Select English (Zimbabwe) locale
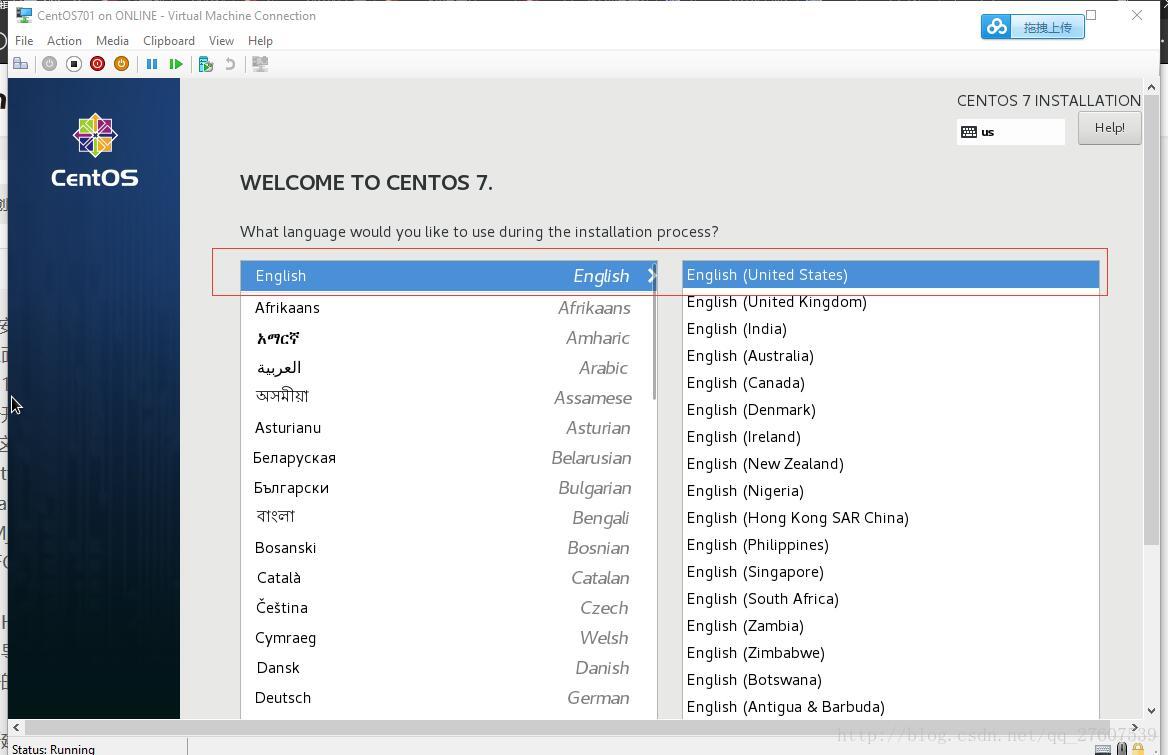Screen dimensions: 1168x755 [x=890, y=652]
